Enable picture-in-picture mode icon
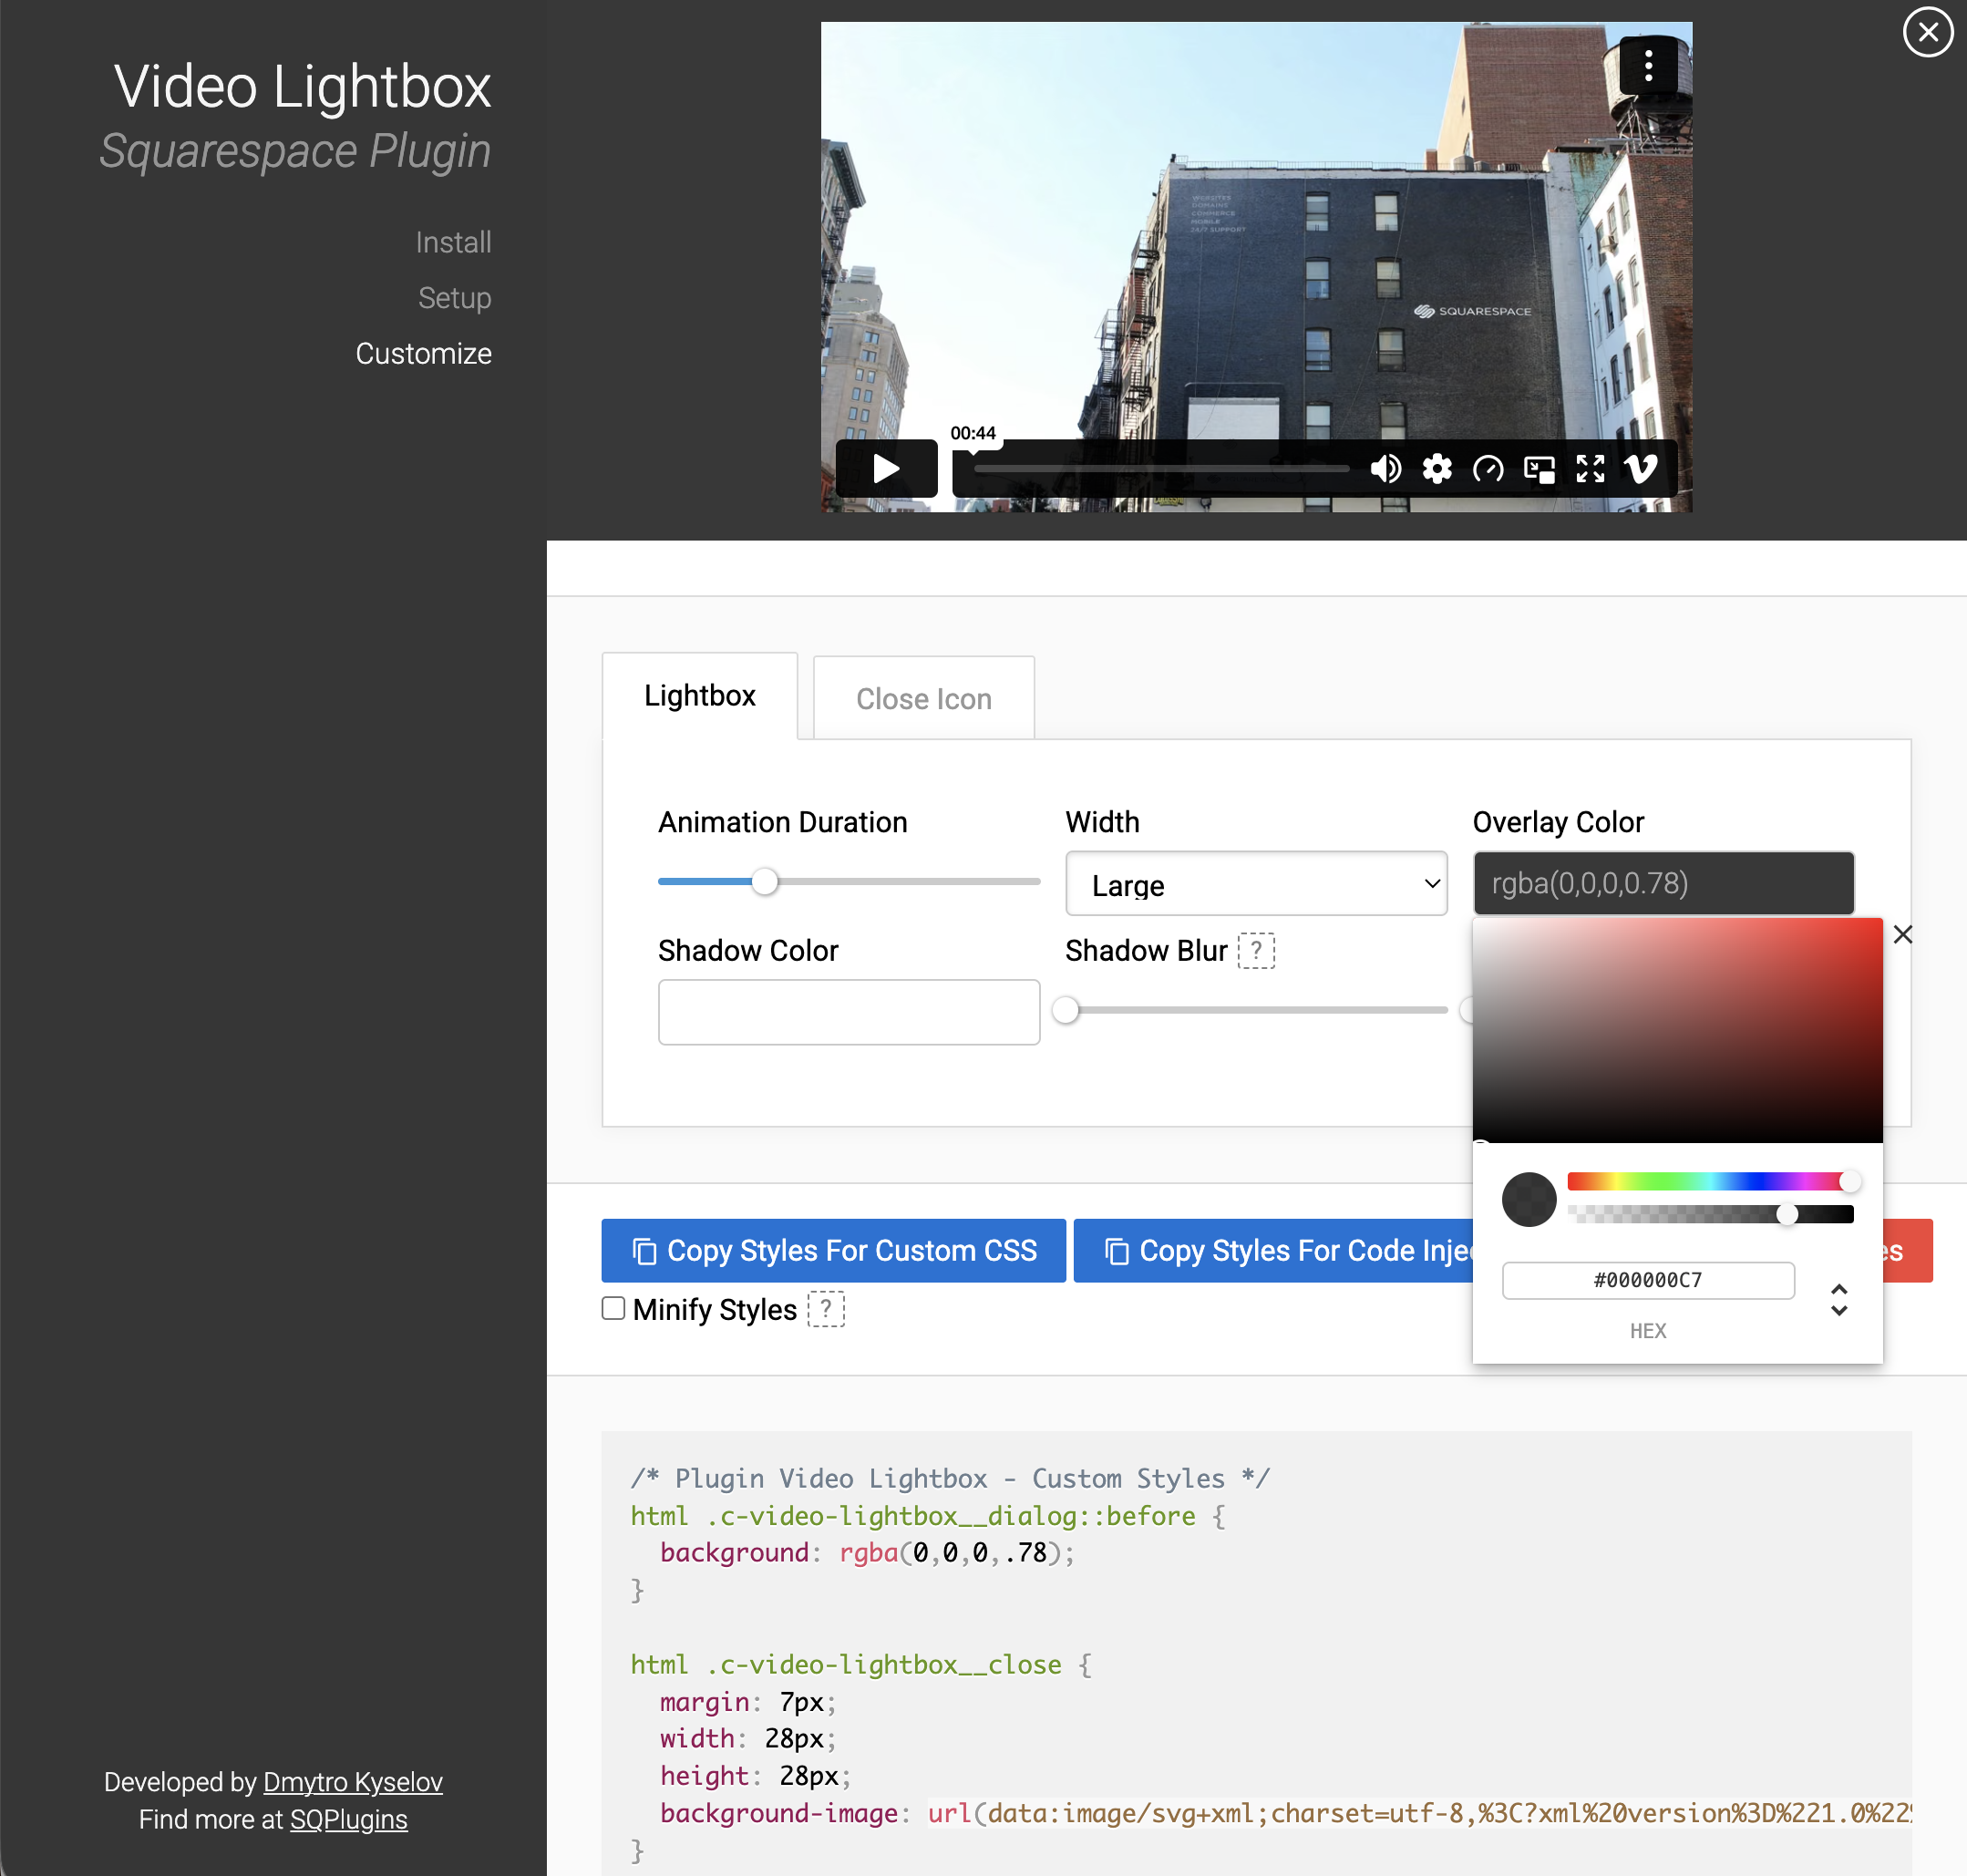This screenshot has height=1876, width=1967. (x=1539, y=468)
